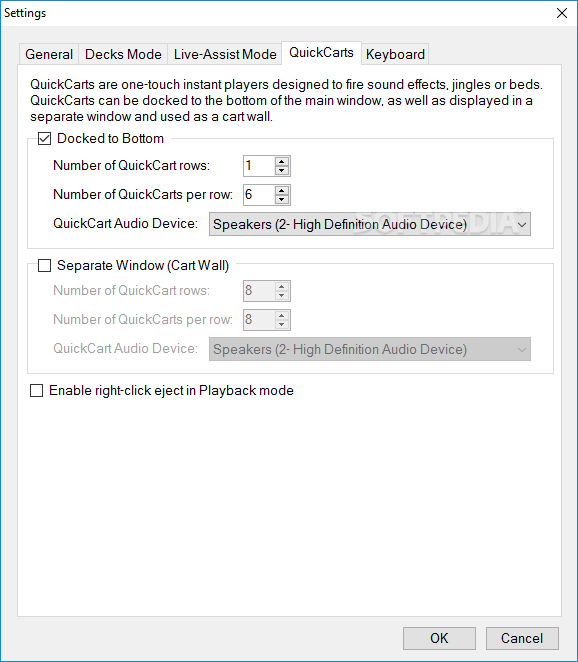Increase Cart Wall rows with up arrow
The image size is (578, 662).
[282, 286]
